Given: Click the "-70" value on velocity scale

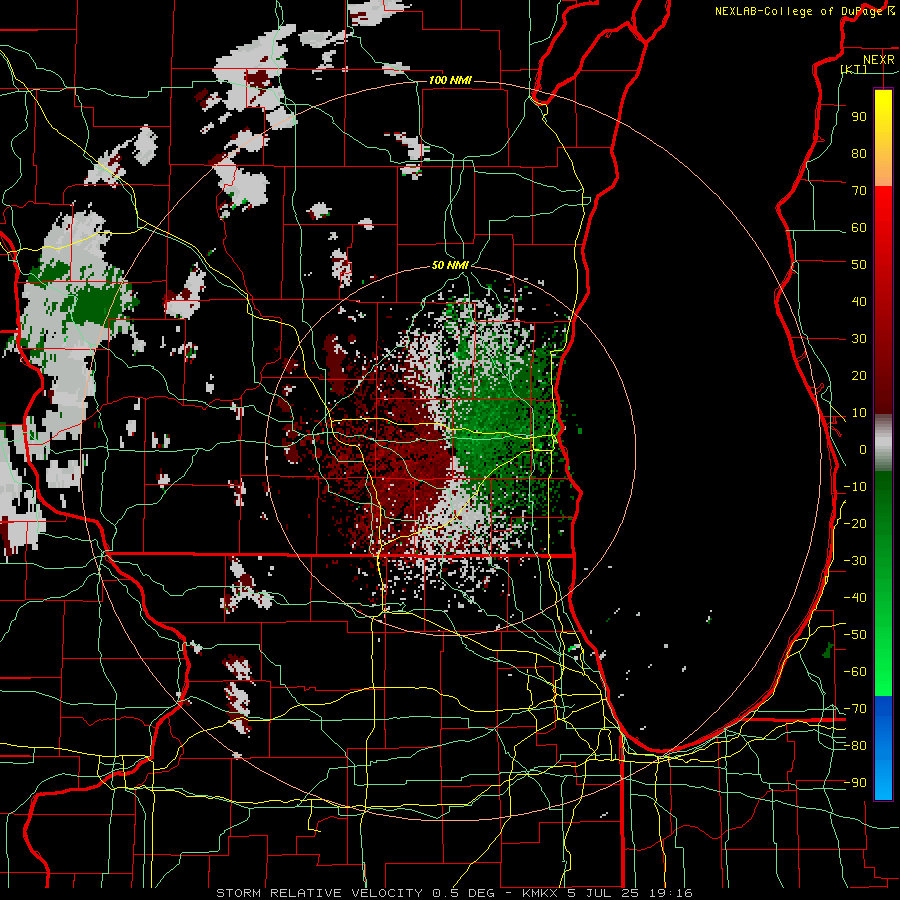Looking at the screenshot, I should 855,709.
